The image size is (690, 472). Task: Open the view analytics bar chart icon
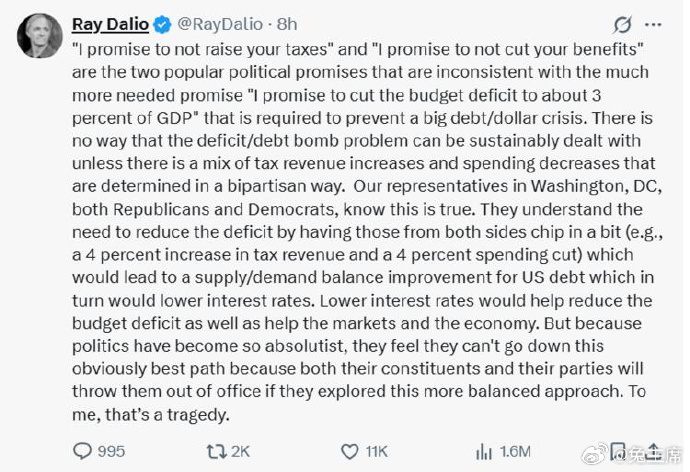pyautogui.click(x=482, y=450)
